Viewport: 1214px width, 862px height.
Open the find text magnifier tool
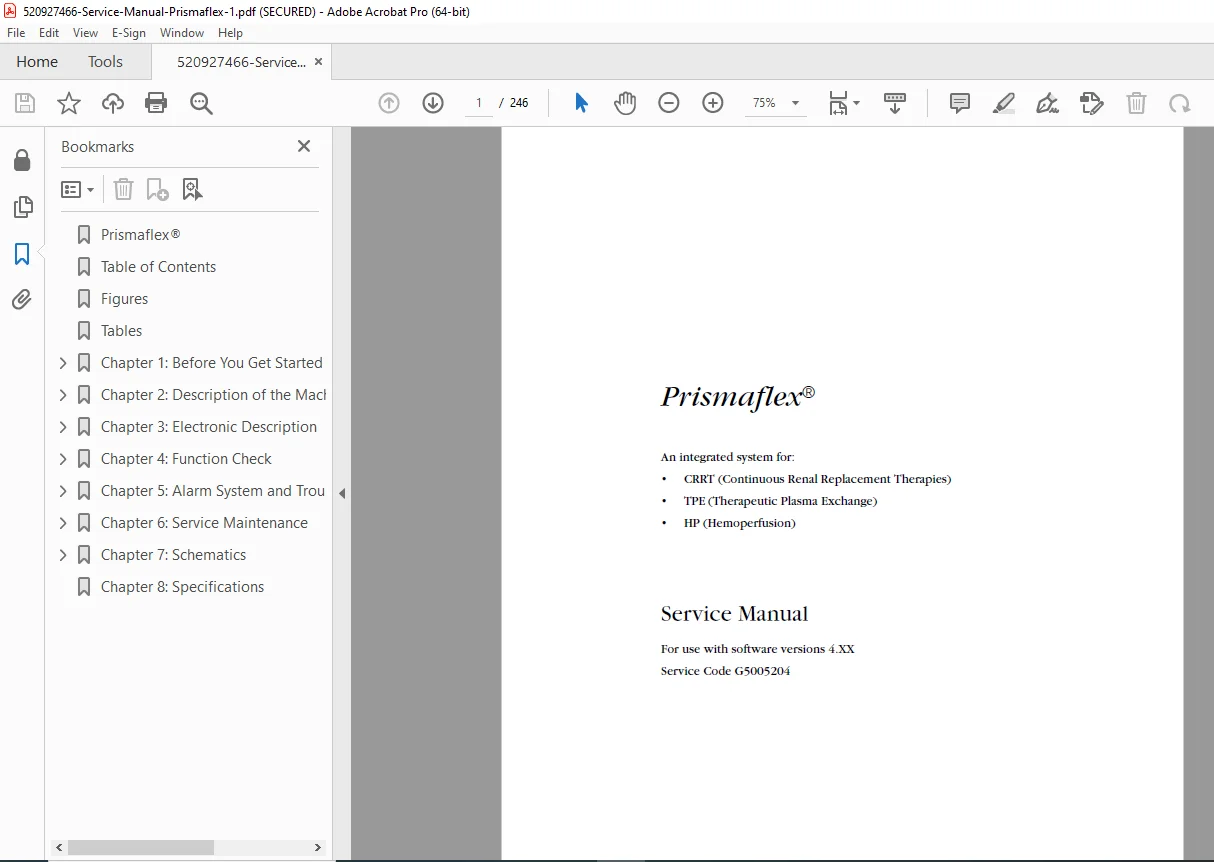(x=202, y=103)
